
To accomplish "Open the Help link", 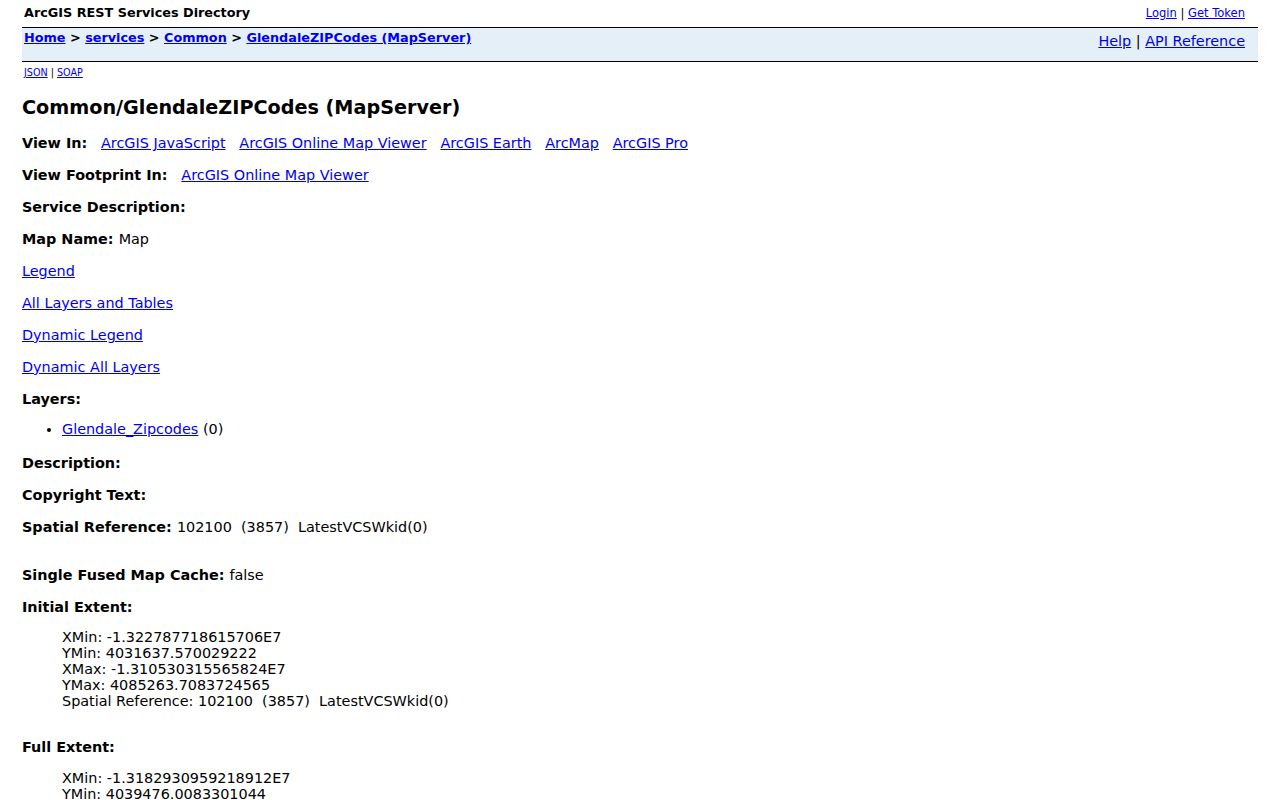I will click(x=1114, y=41).
